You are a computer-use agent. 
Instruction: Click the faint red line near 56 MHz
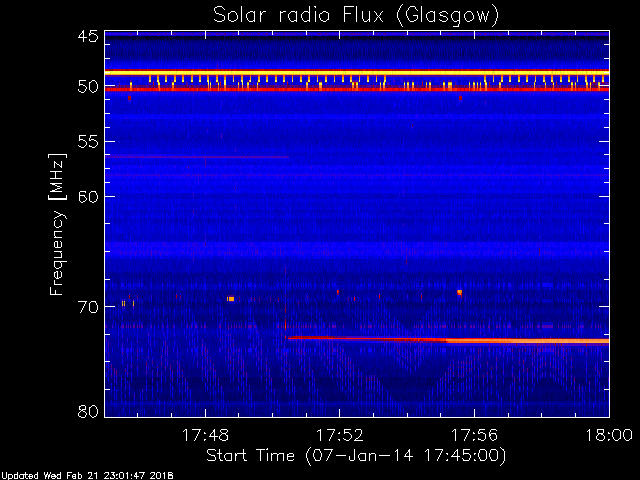pos(197,157)
